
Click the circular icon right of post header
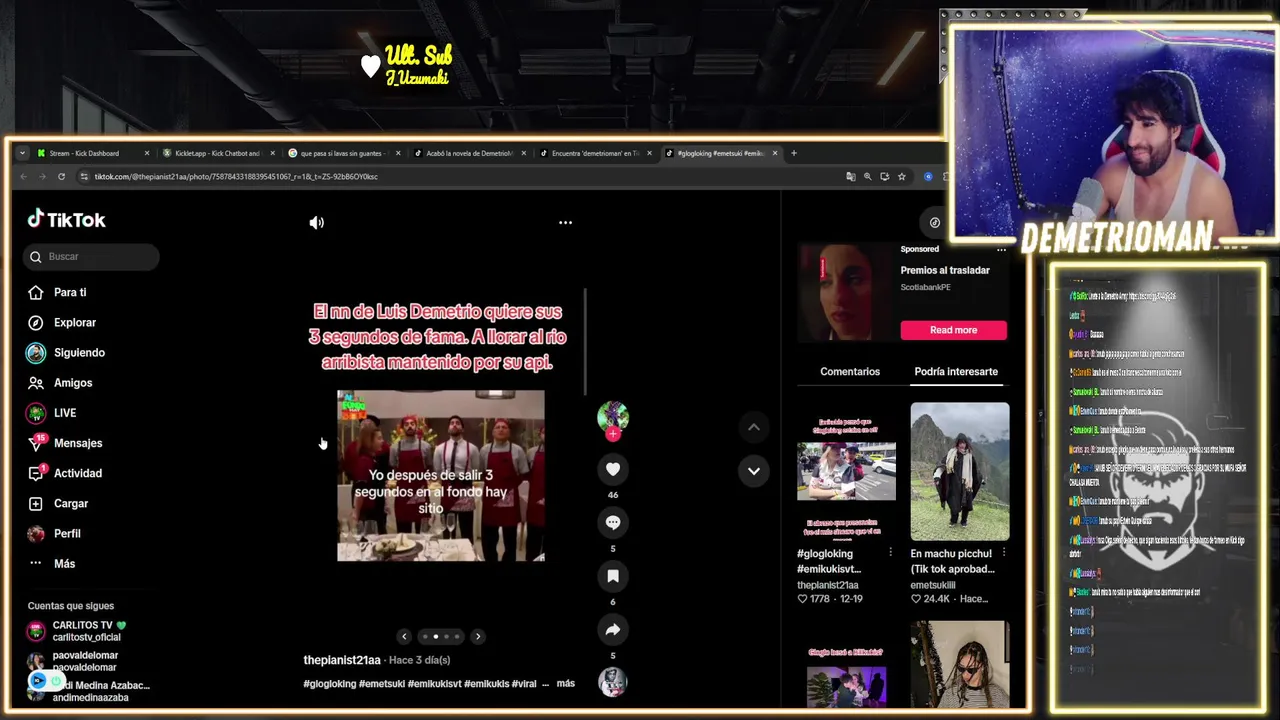click(935, 223)
